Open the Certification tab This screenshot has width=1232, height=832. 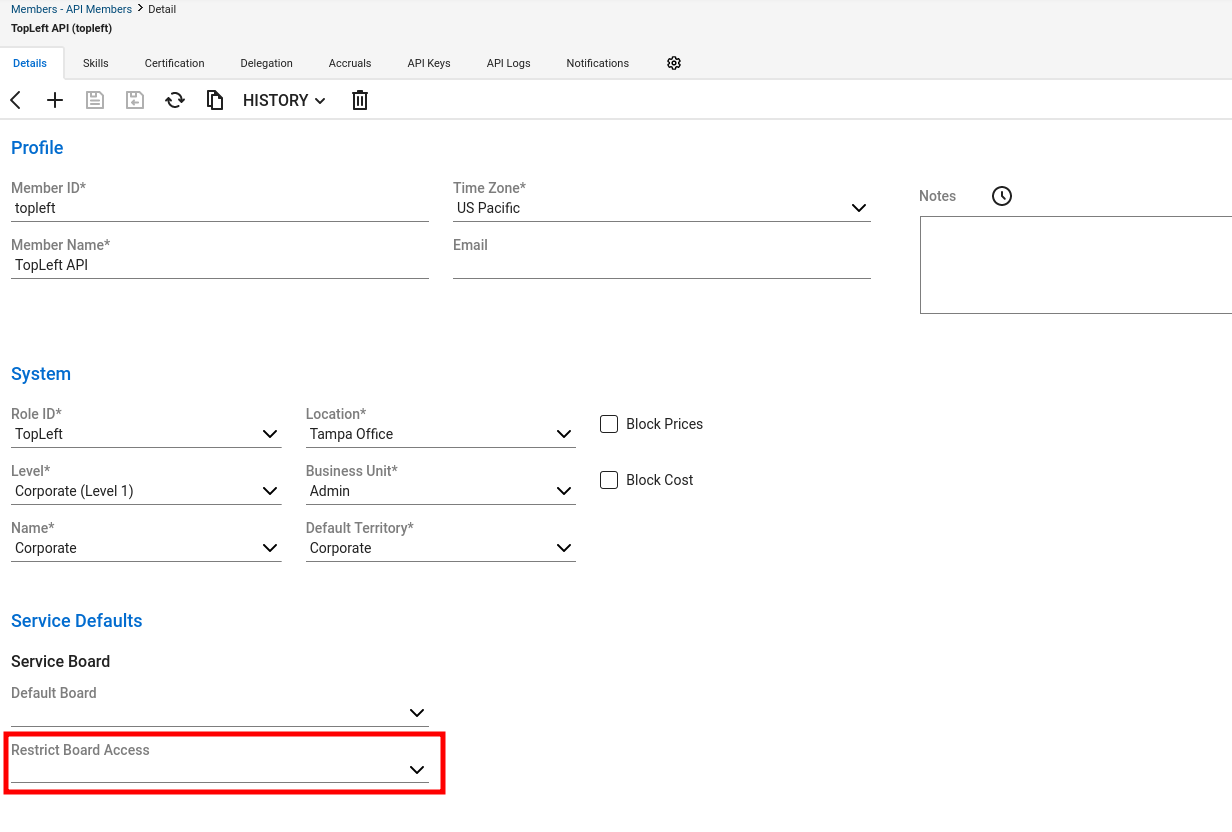(x=175, y=63)
